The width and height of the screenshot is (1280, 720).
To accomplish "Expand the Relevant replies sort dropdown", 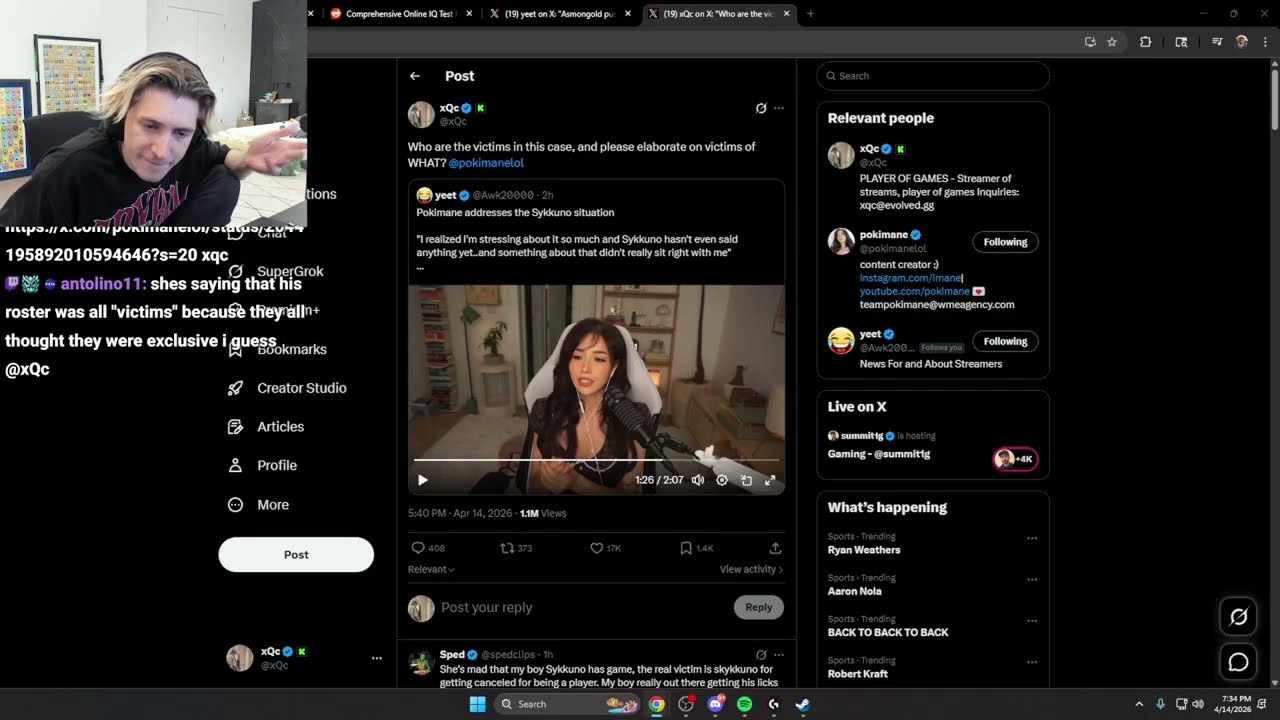I will coord(431,569).
